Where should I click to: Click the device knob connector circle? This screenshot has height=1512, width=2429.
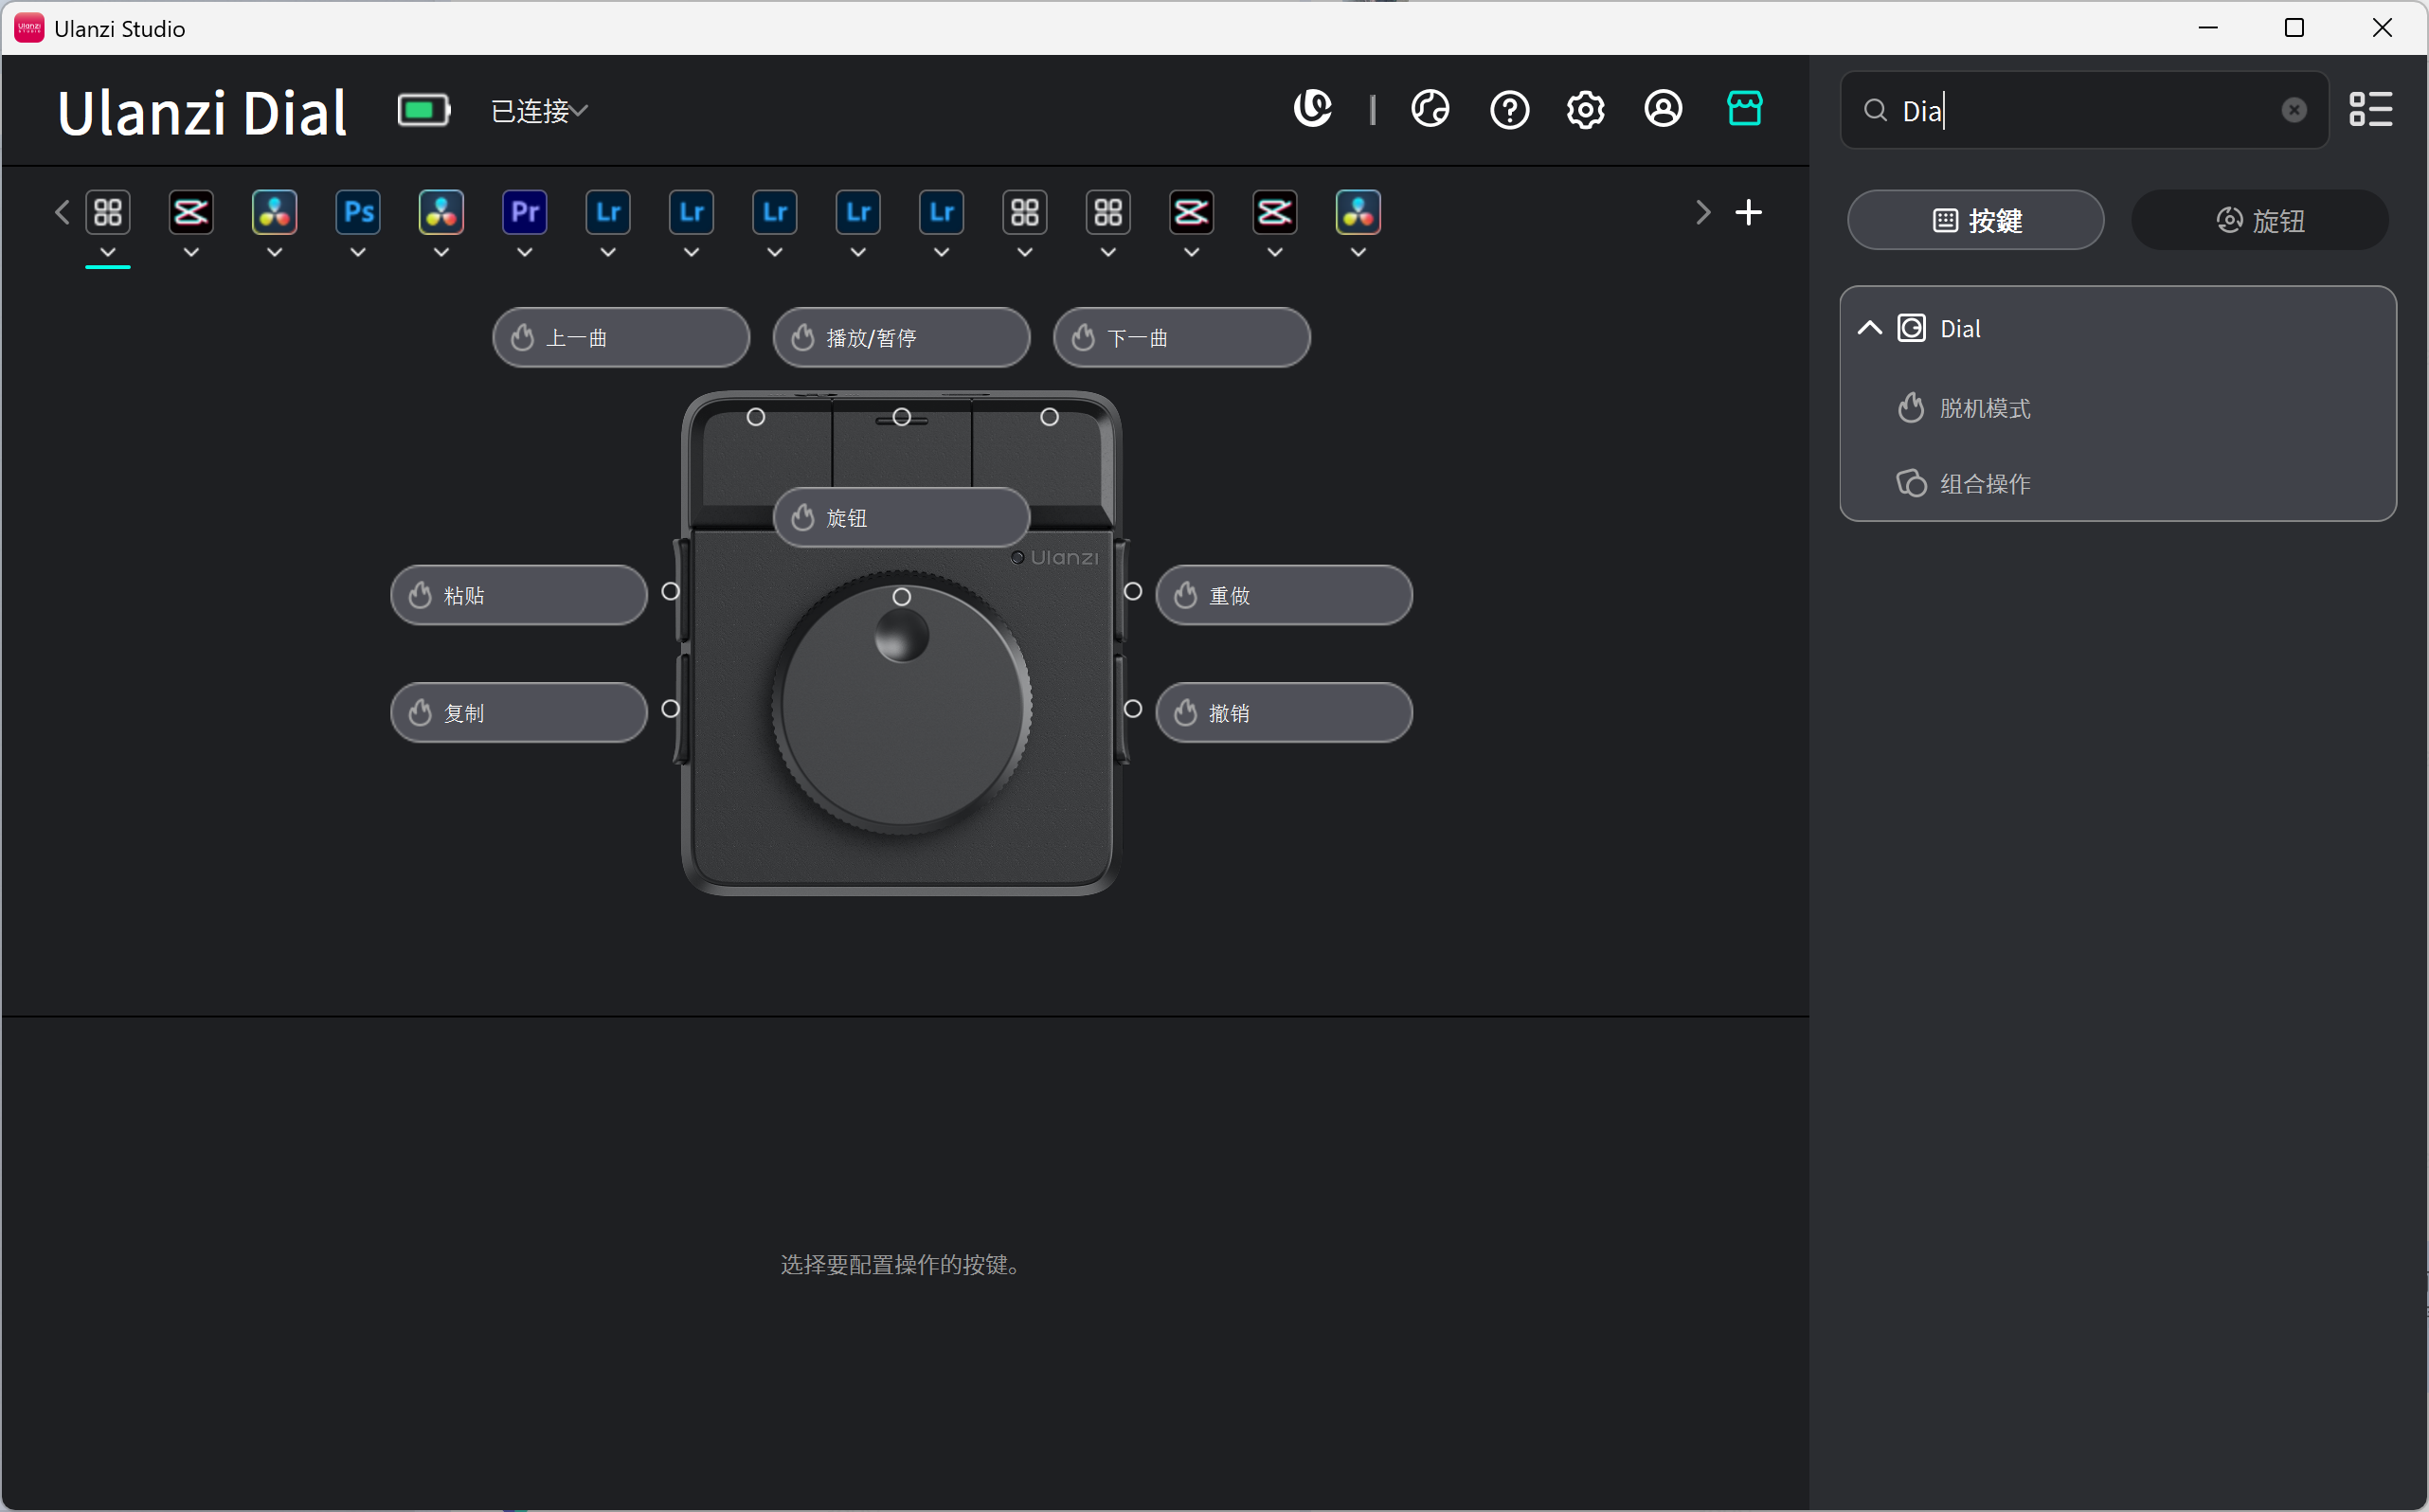click(901, 597)
